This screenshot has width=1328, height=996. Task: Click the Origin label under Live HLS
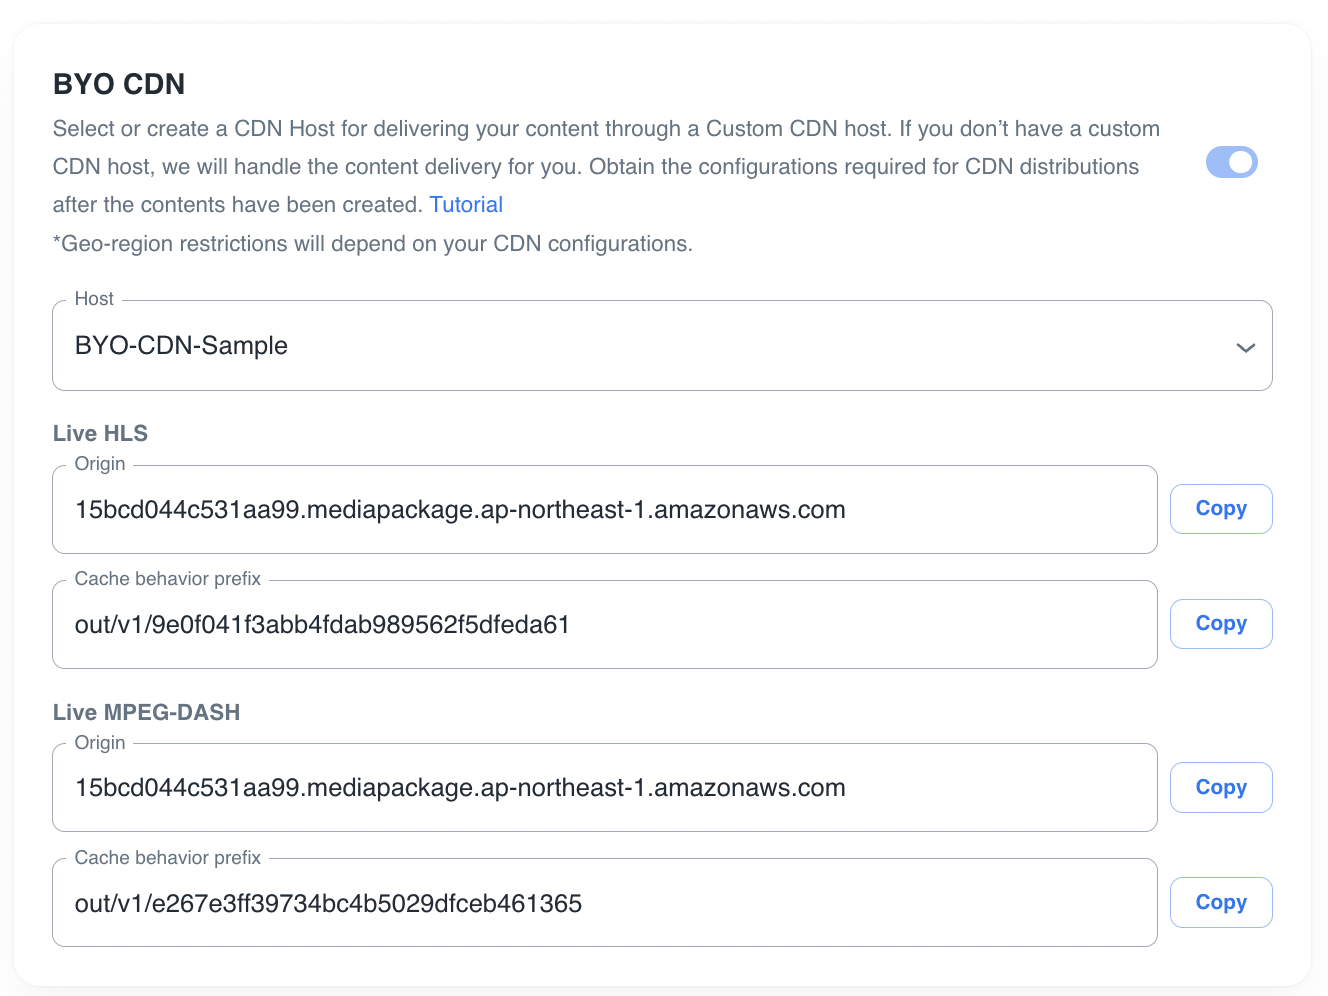100,464
